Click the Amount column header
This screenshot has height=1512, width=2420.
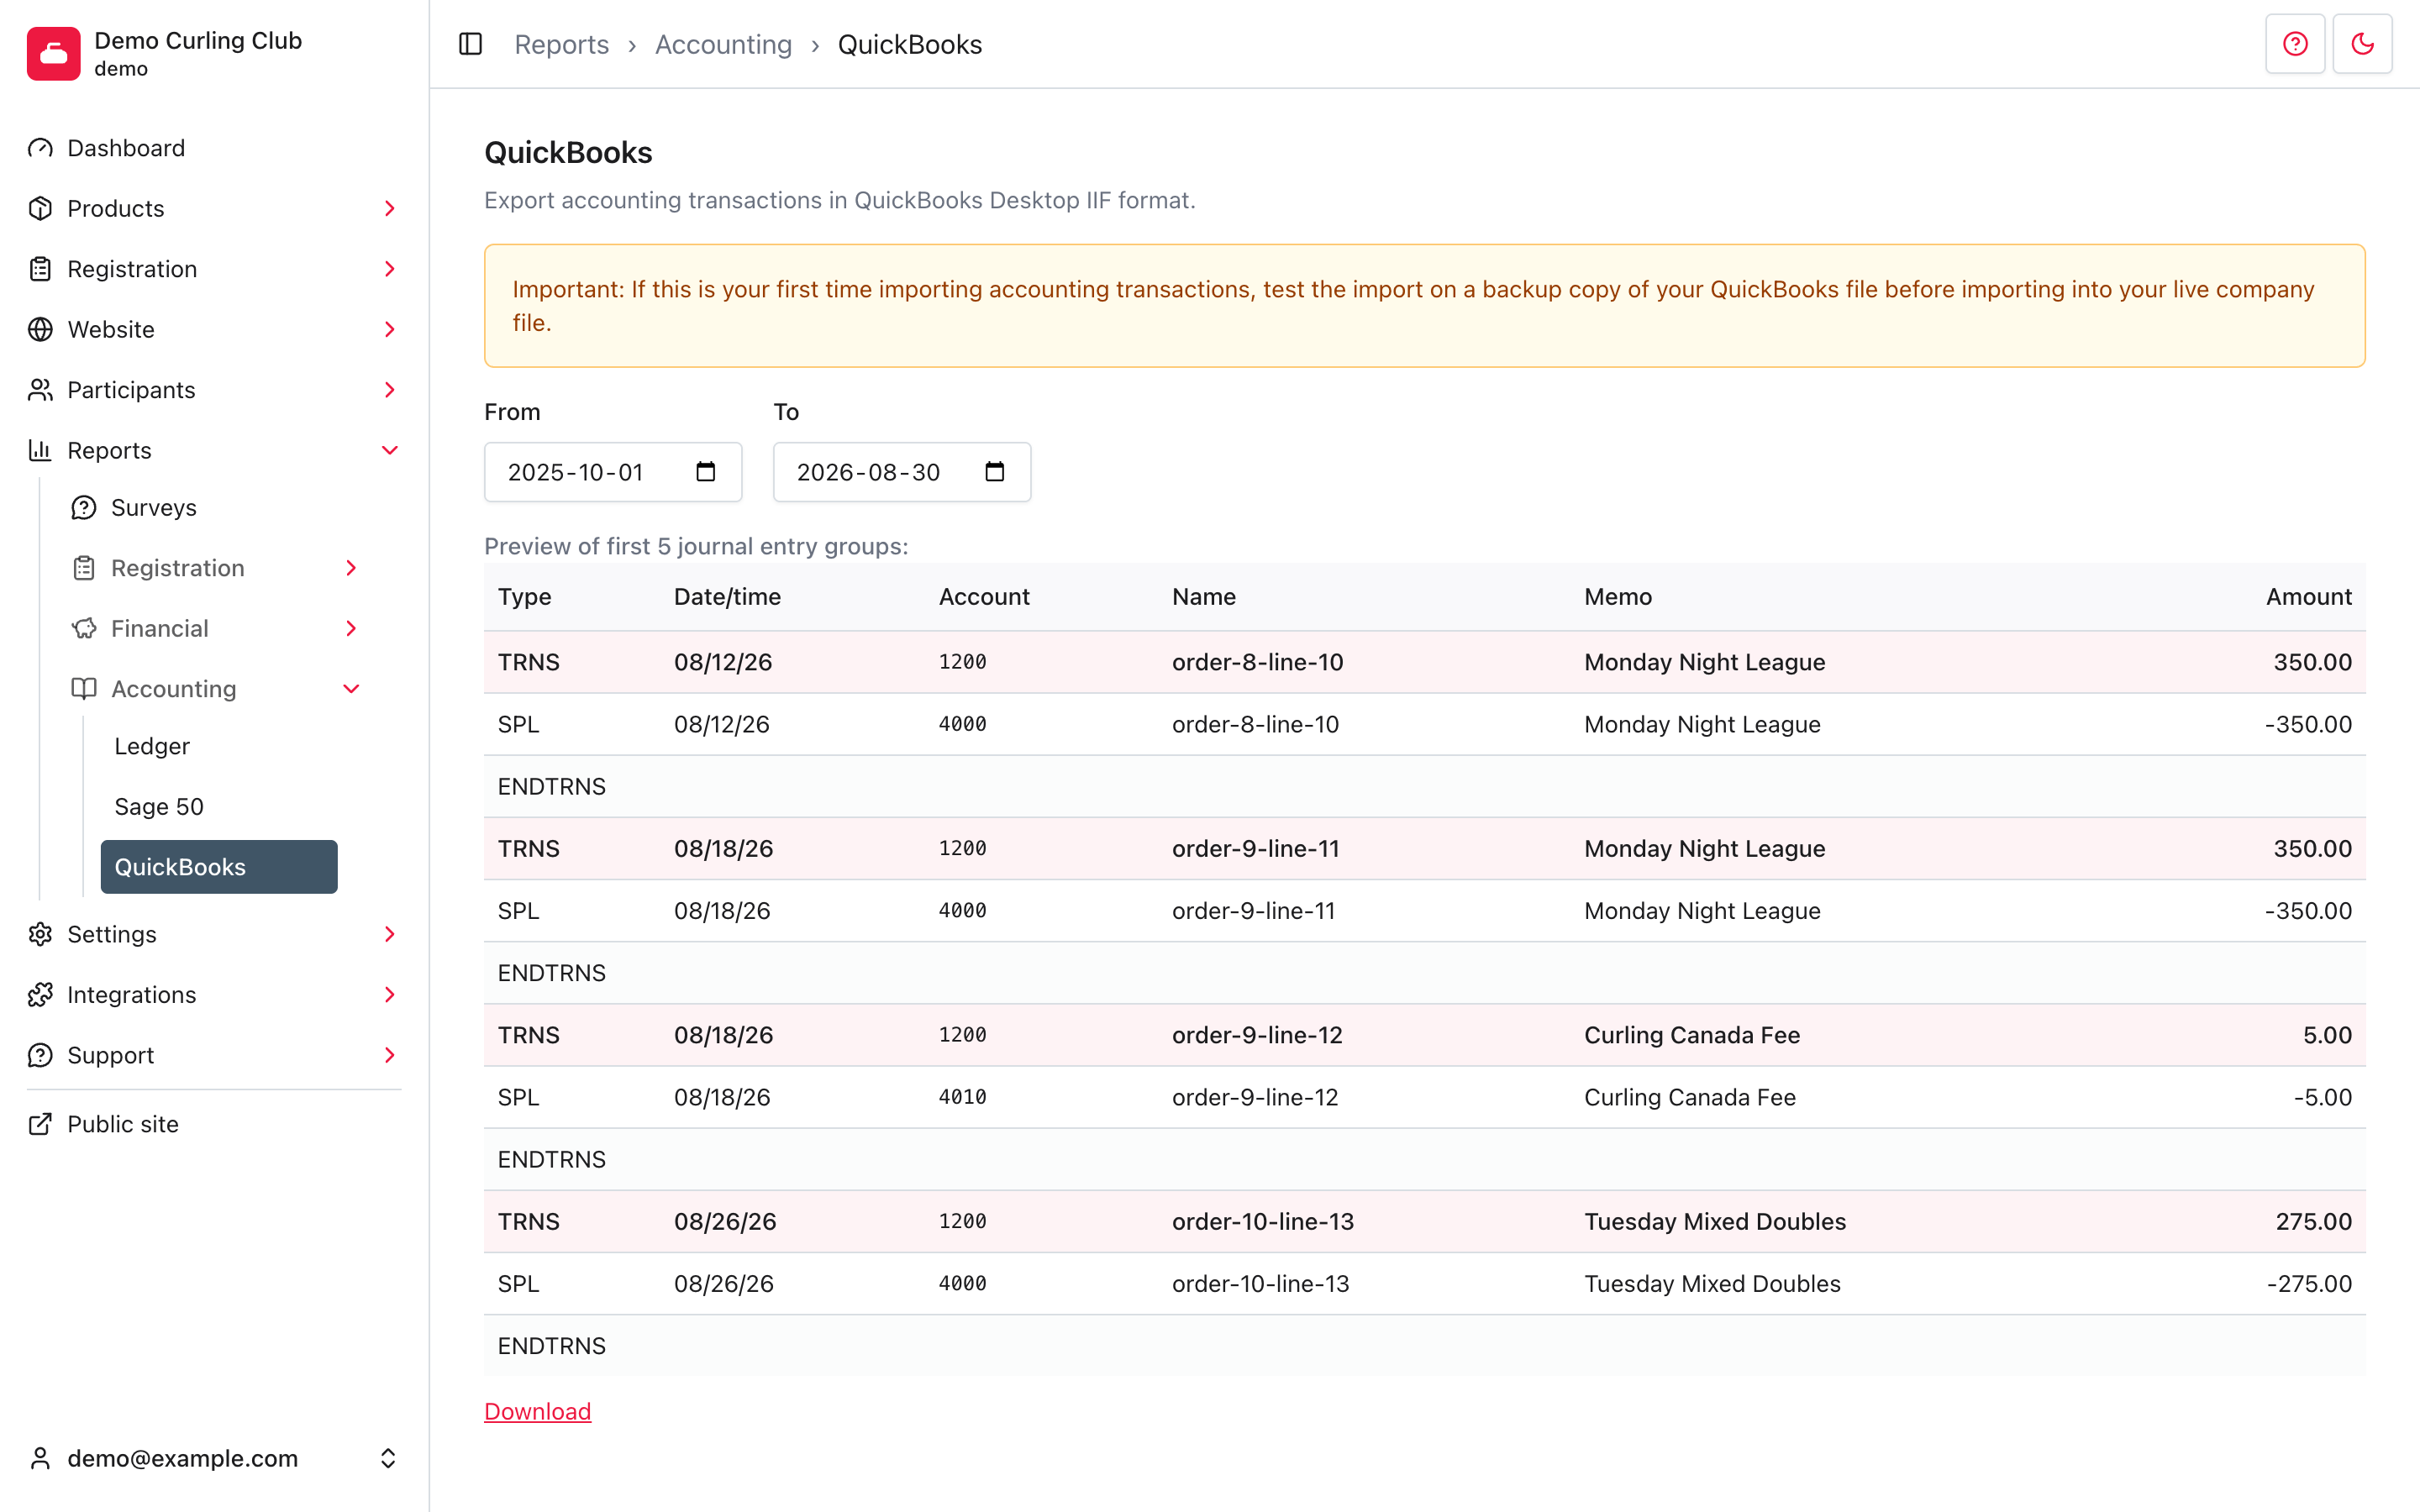click(2308, 597)
